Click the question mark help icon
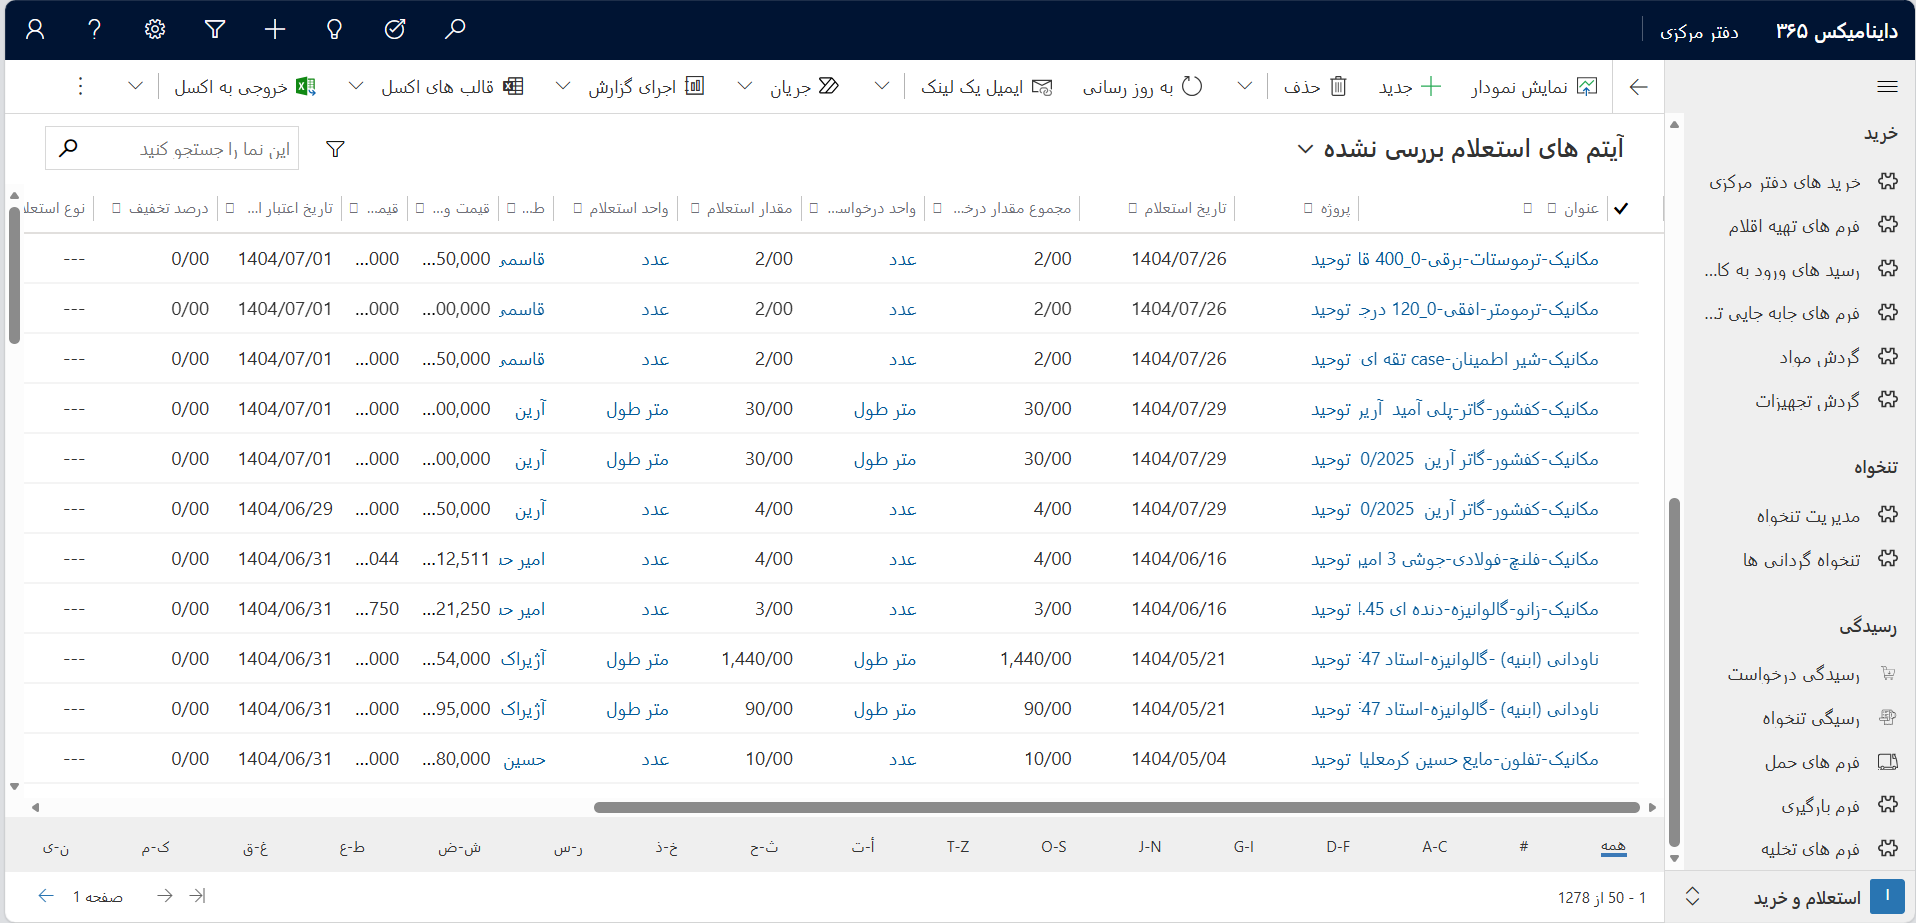Viewport: 1916px width, 923px height. tap(95, 29)
